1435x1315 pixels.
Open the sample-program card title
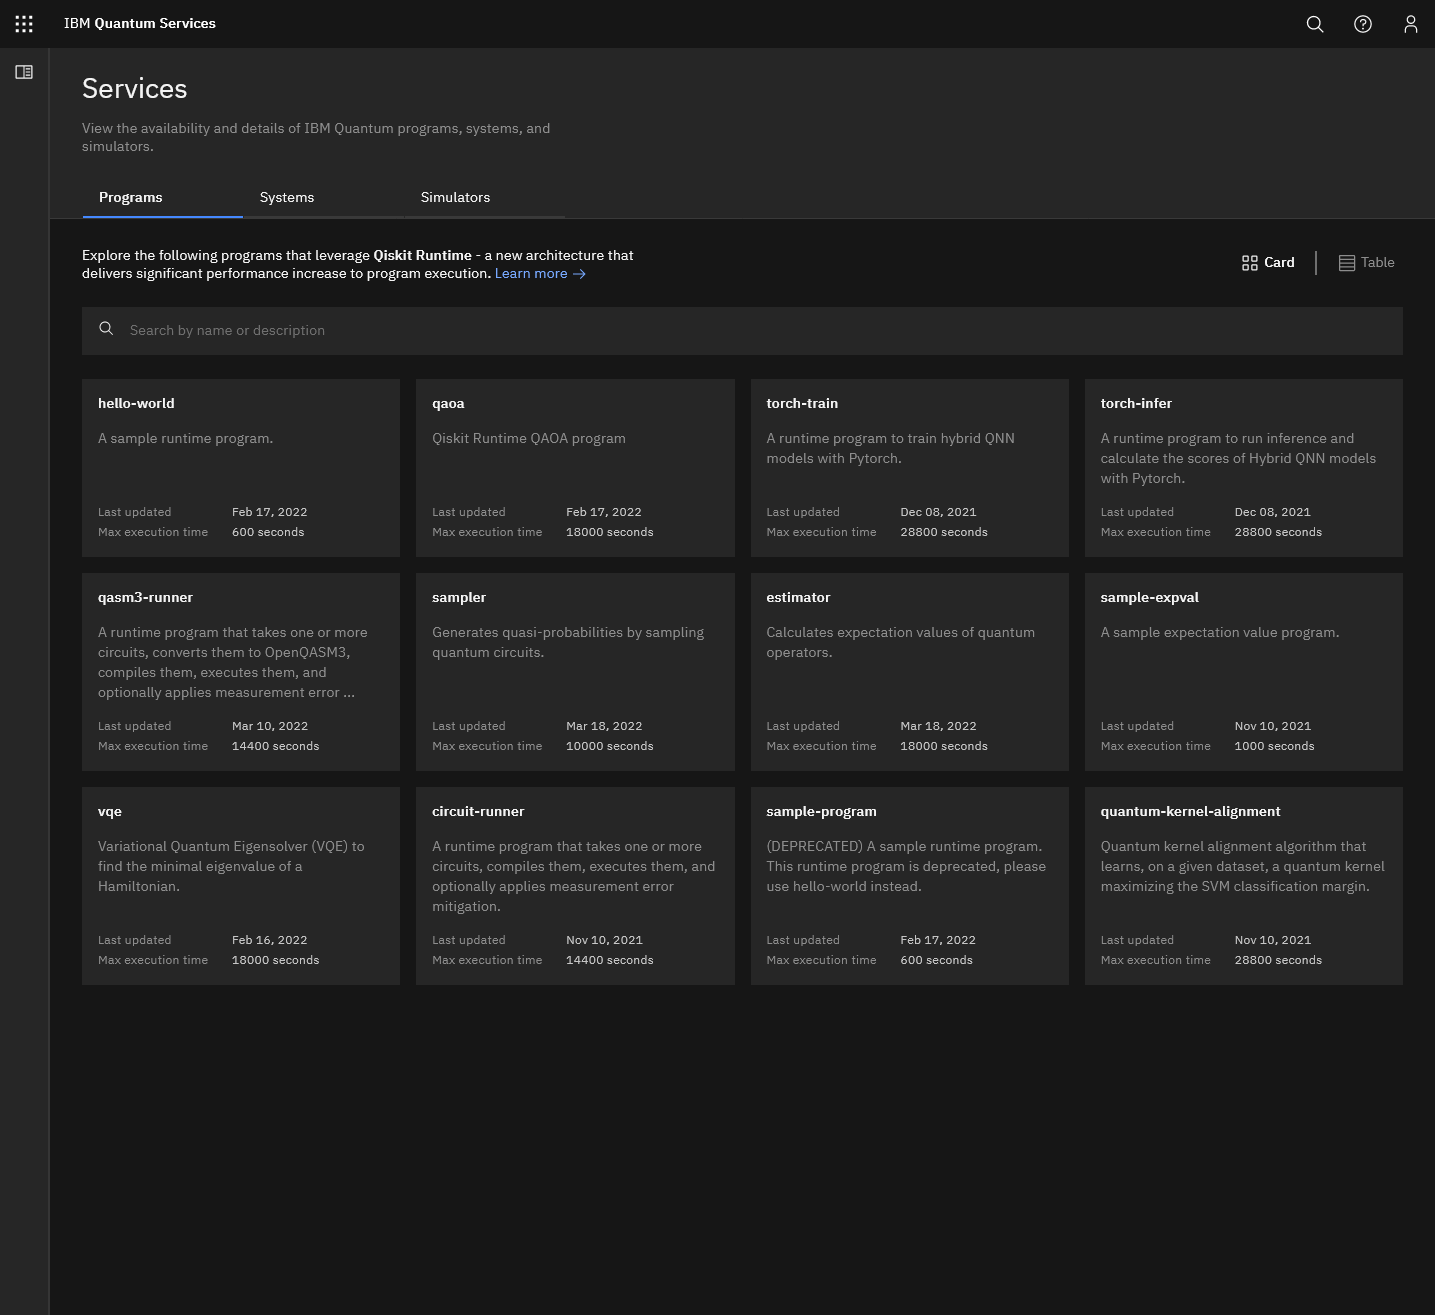821,811
